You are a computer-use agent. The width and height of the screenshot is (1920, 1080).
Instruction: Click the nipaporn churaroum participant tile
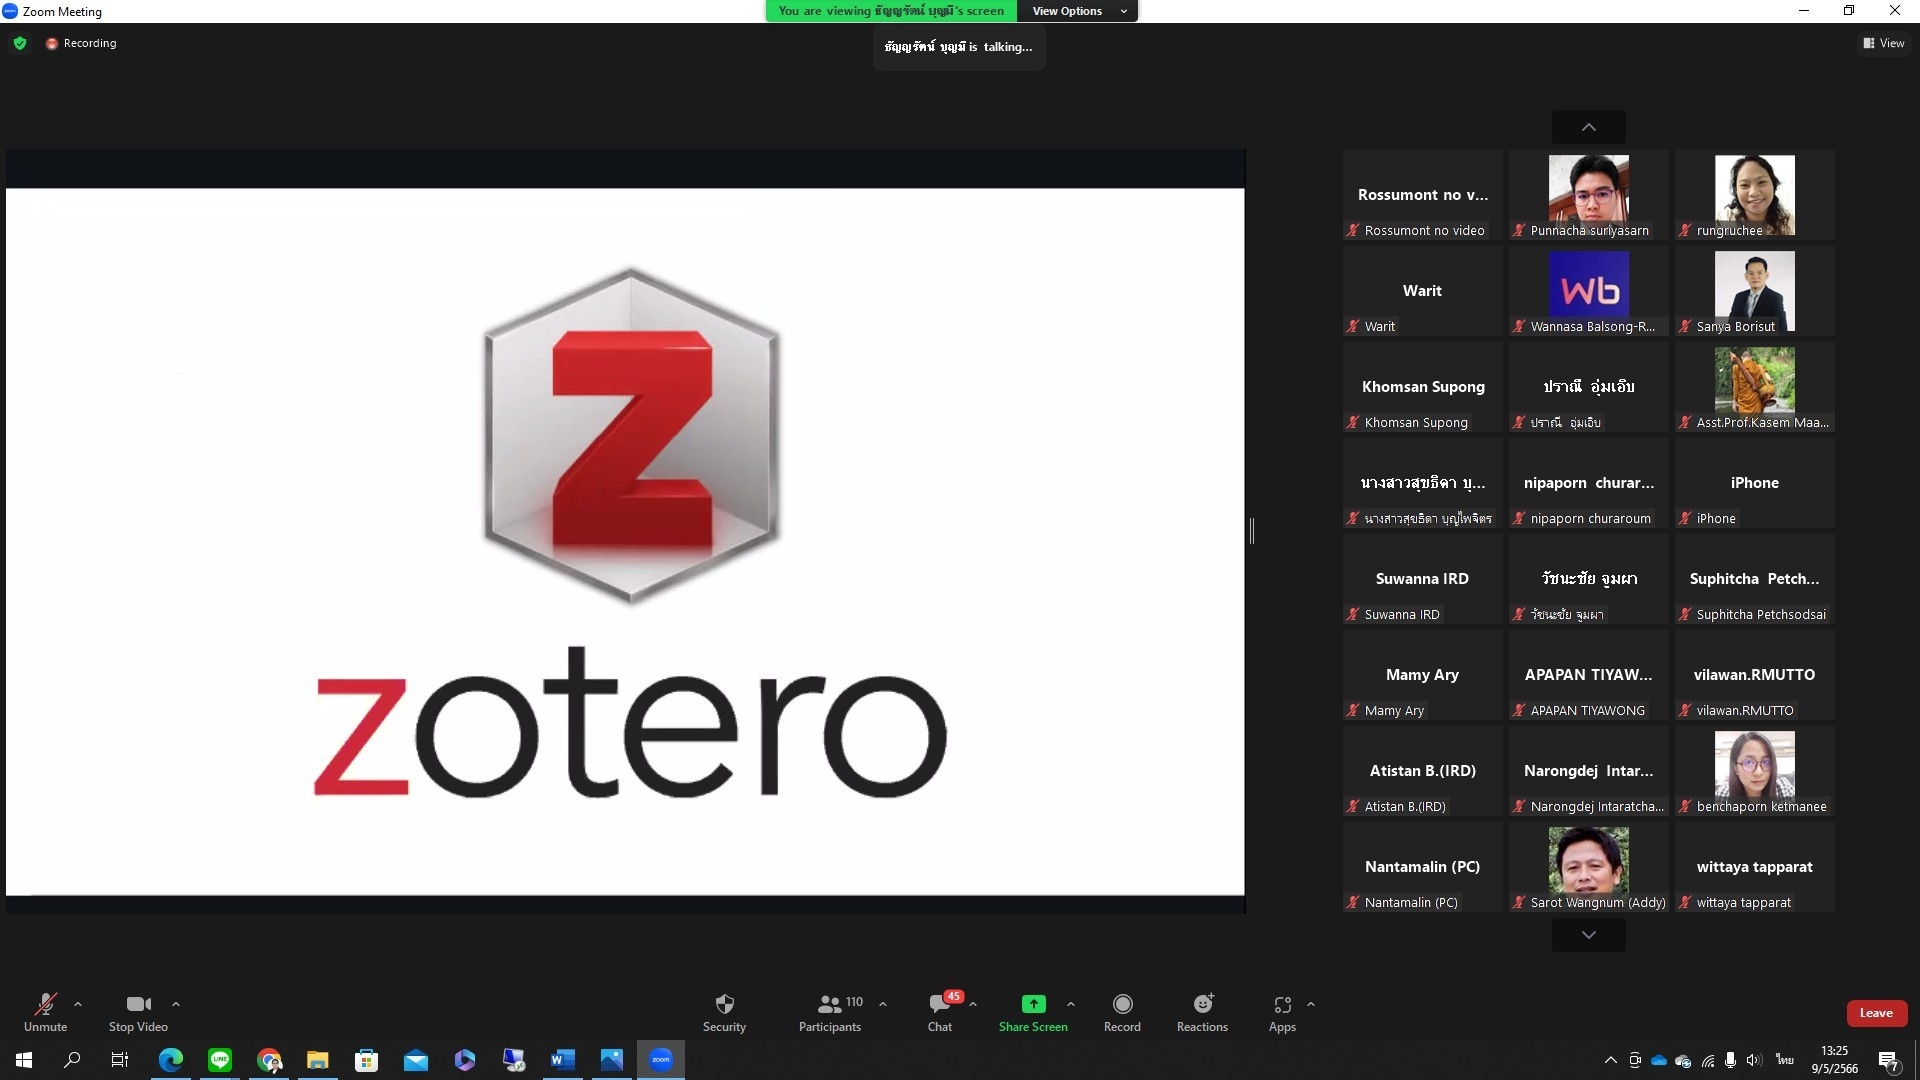[x=1588, y=483]
